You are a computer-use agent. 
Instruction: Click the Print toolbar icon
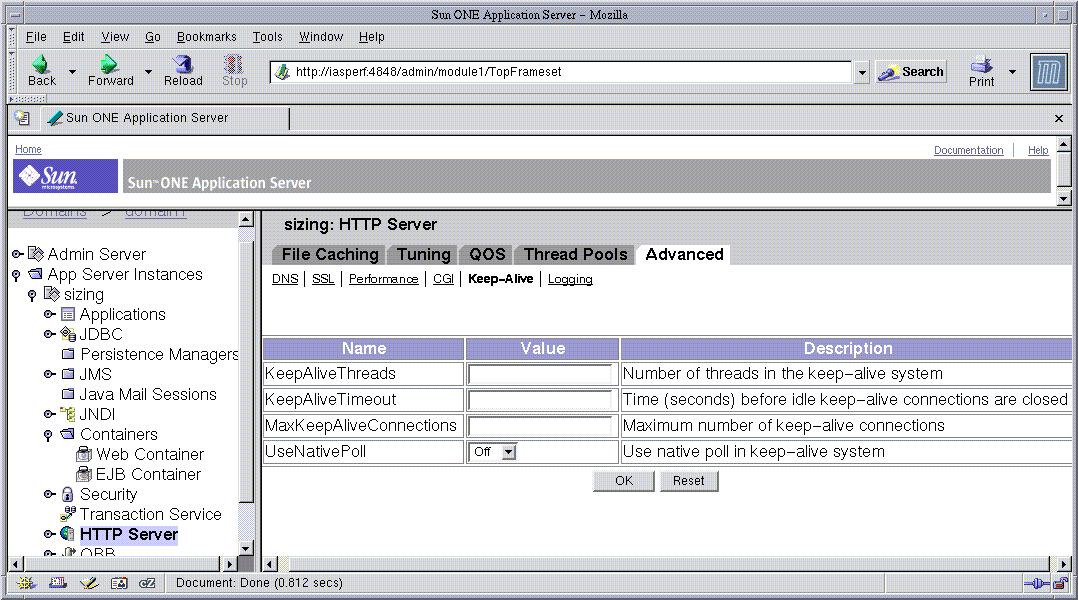point(981,64)
